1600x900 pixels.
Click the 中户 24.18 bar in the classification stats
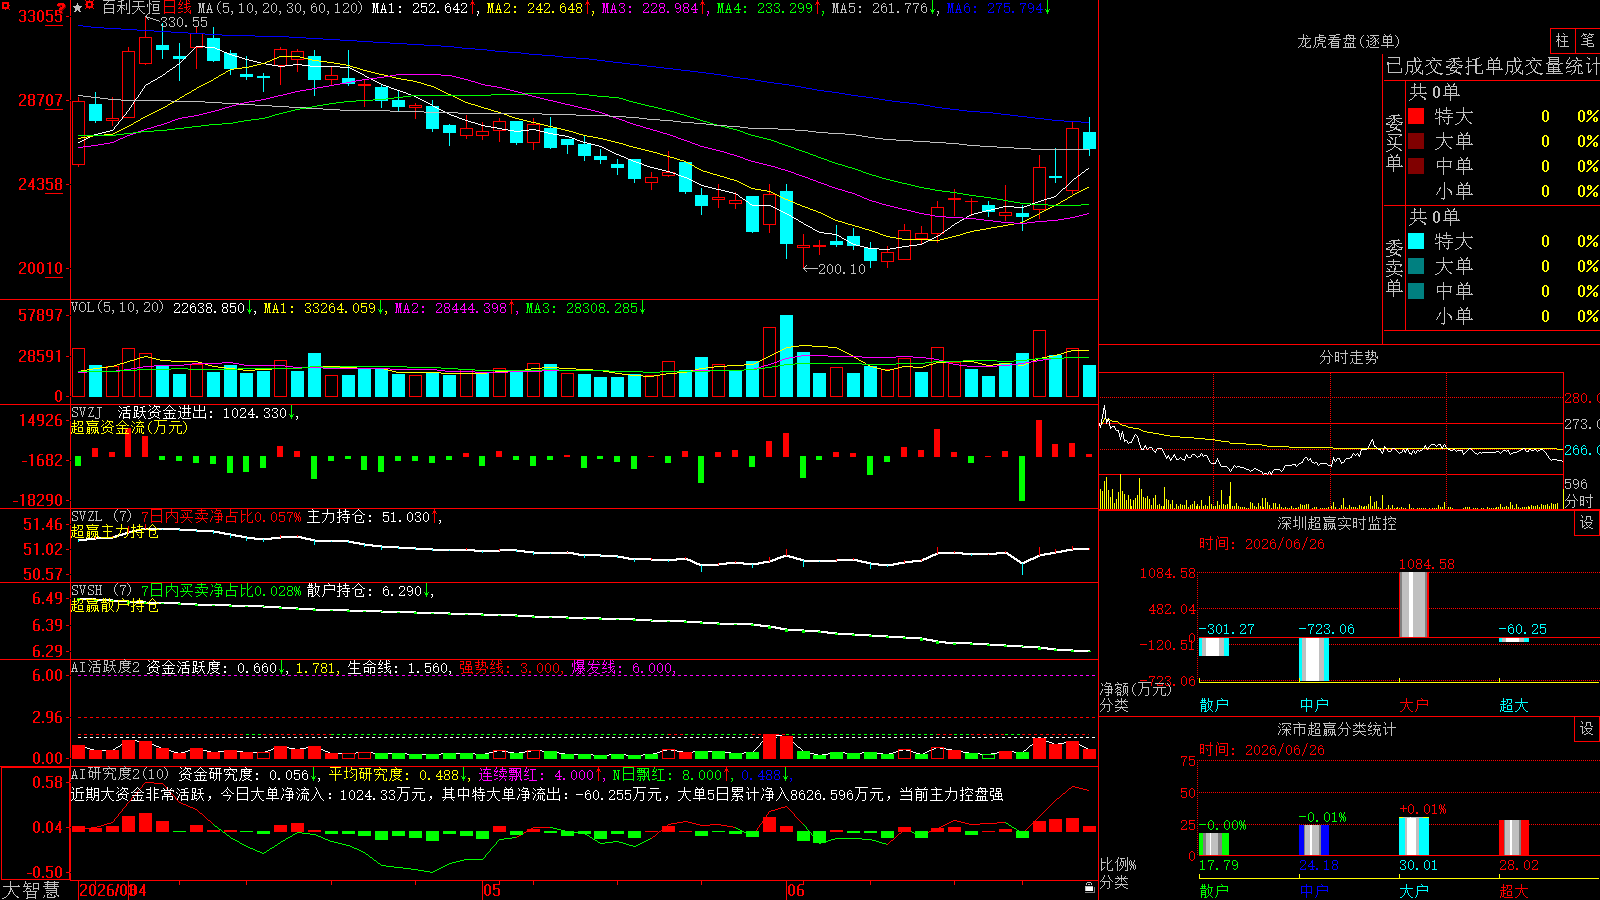click(1314, 840)
